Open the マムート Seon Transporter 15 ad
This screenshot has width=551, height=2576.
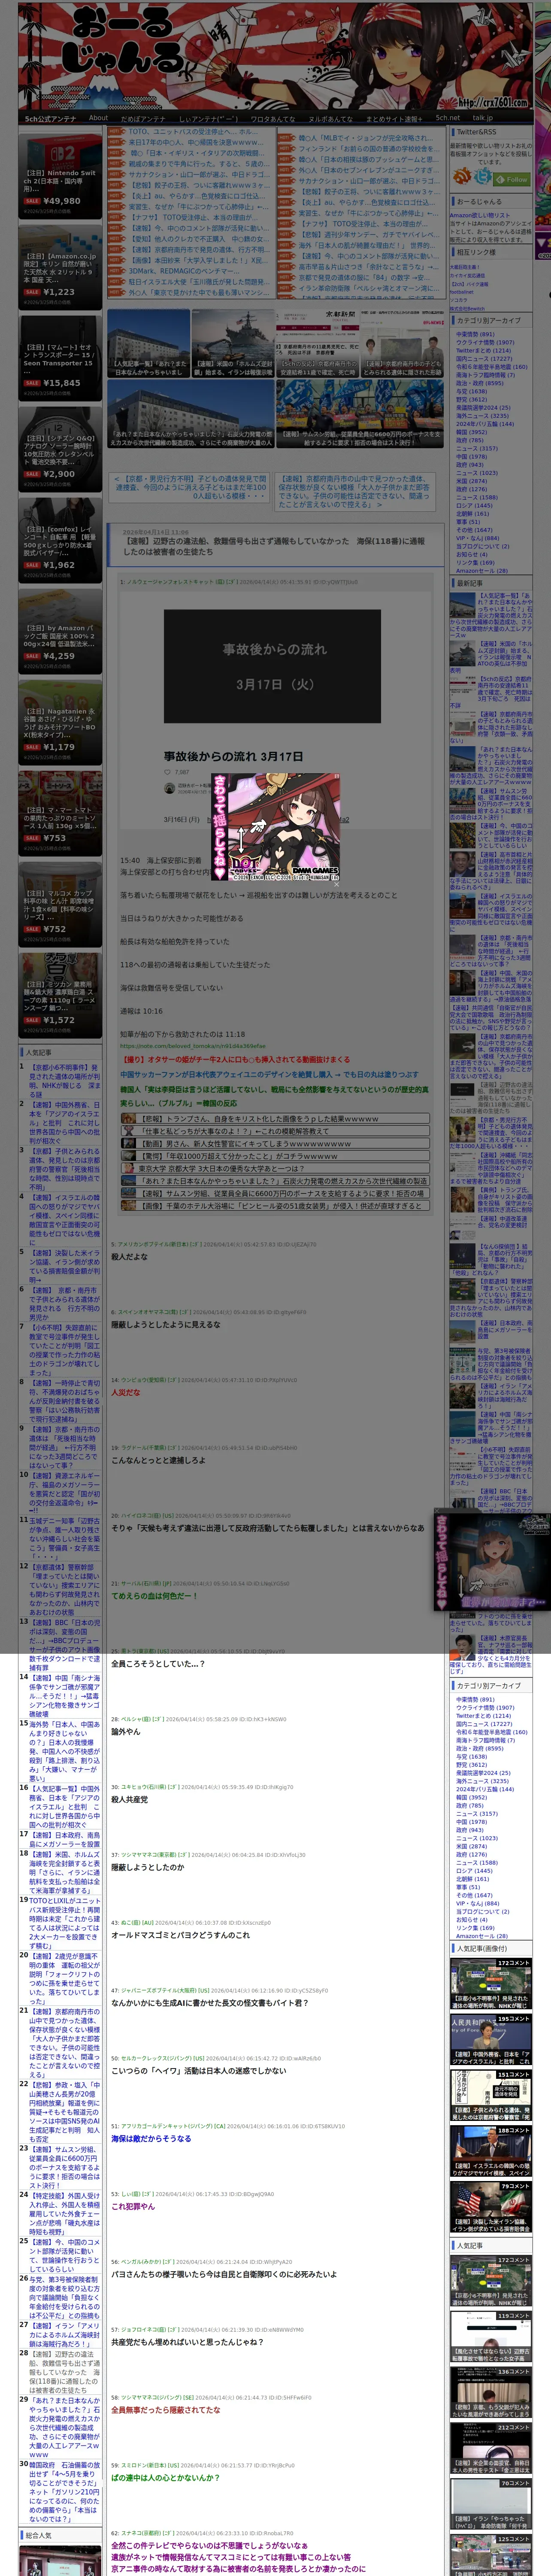[60, 358]
